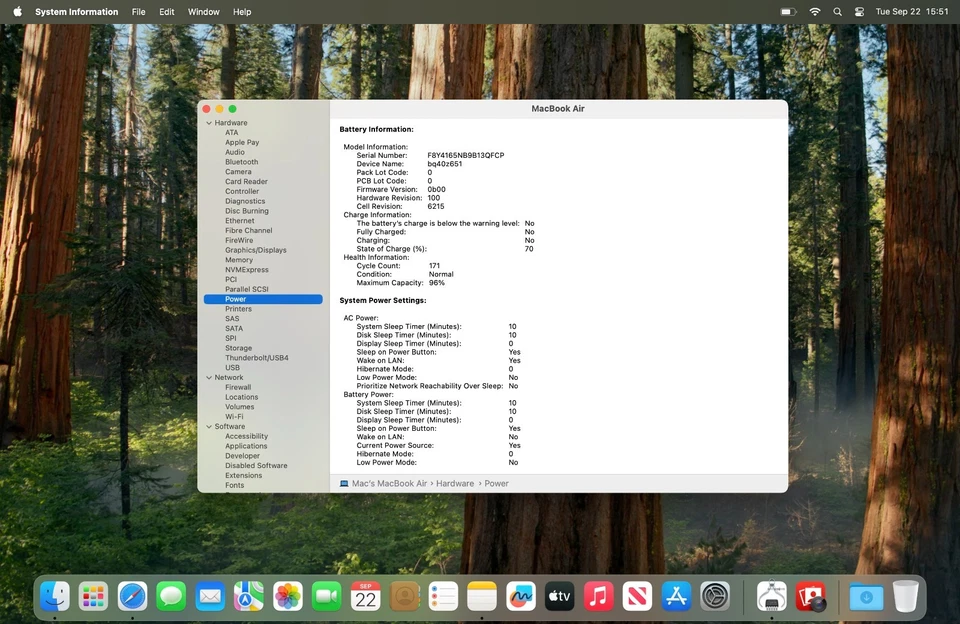960x624 pixels.
Task: Click Maximum Capacity value 96%
Action: [437, 283]
